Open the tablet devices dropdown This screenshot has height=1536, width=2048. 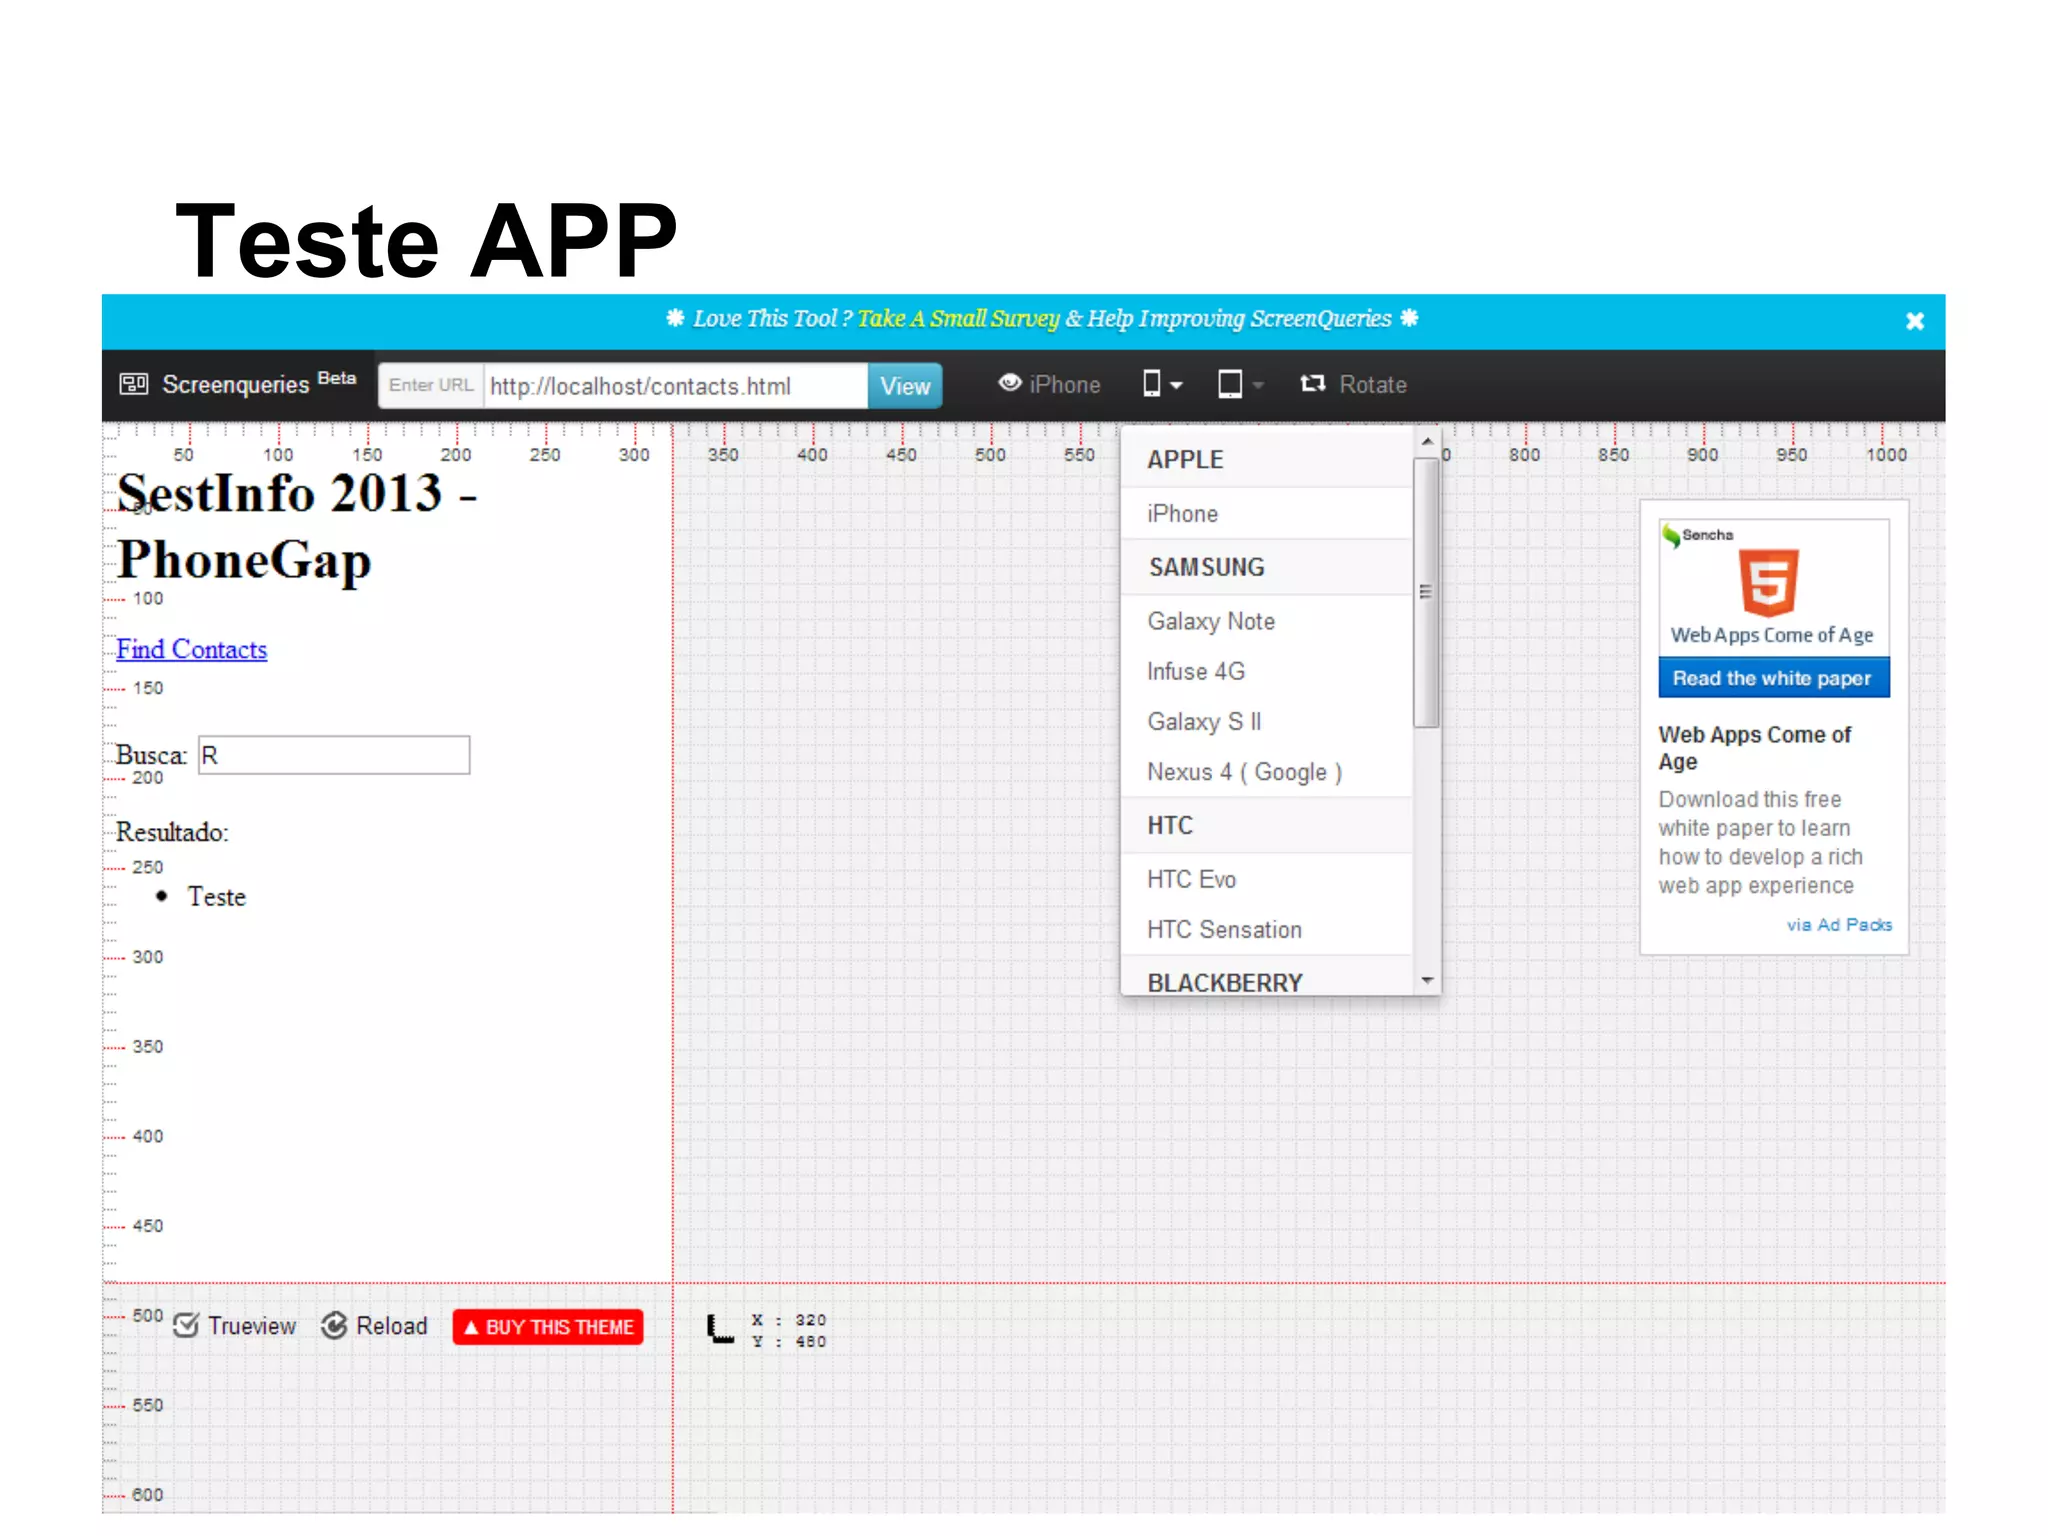(x=1240, y=384)
